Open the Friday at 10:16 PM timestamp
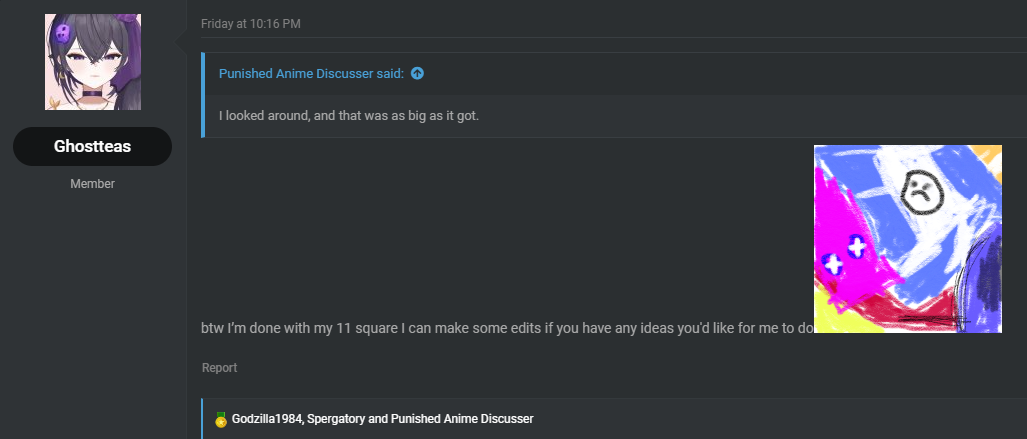The image size is (1027, 439). [x=251, y=24]
